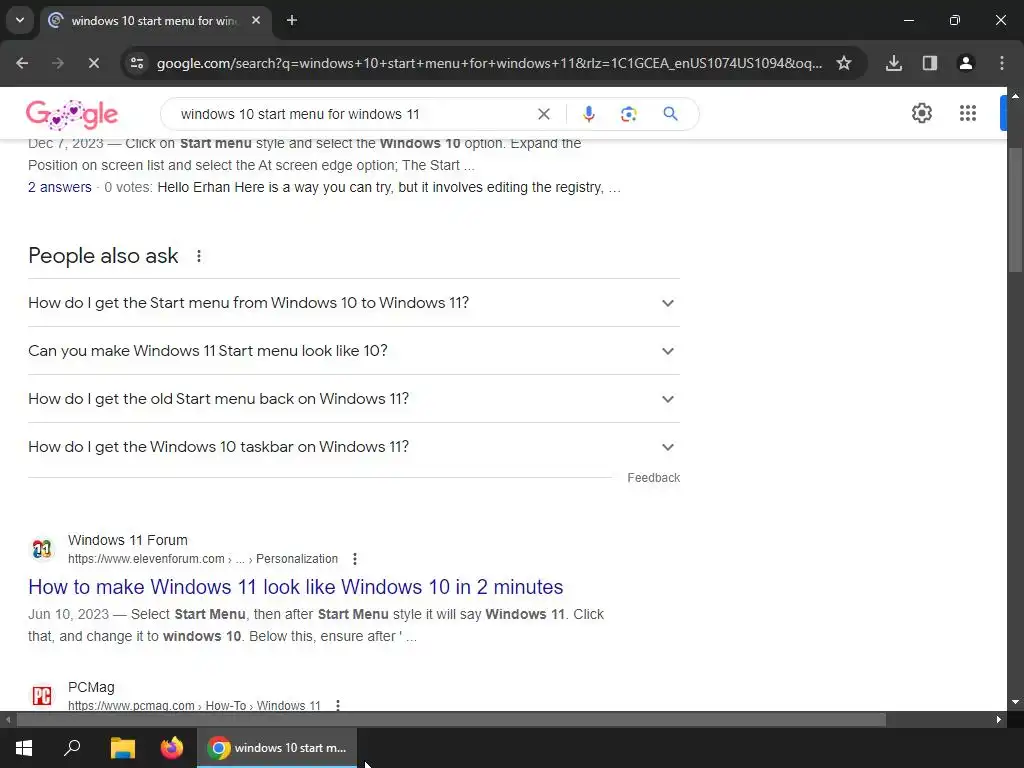Viewport: 1024px width, 768px height.
Task: Click the vertical scrollbar thumb
Action: point(1015,209)
